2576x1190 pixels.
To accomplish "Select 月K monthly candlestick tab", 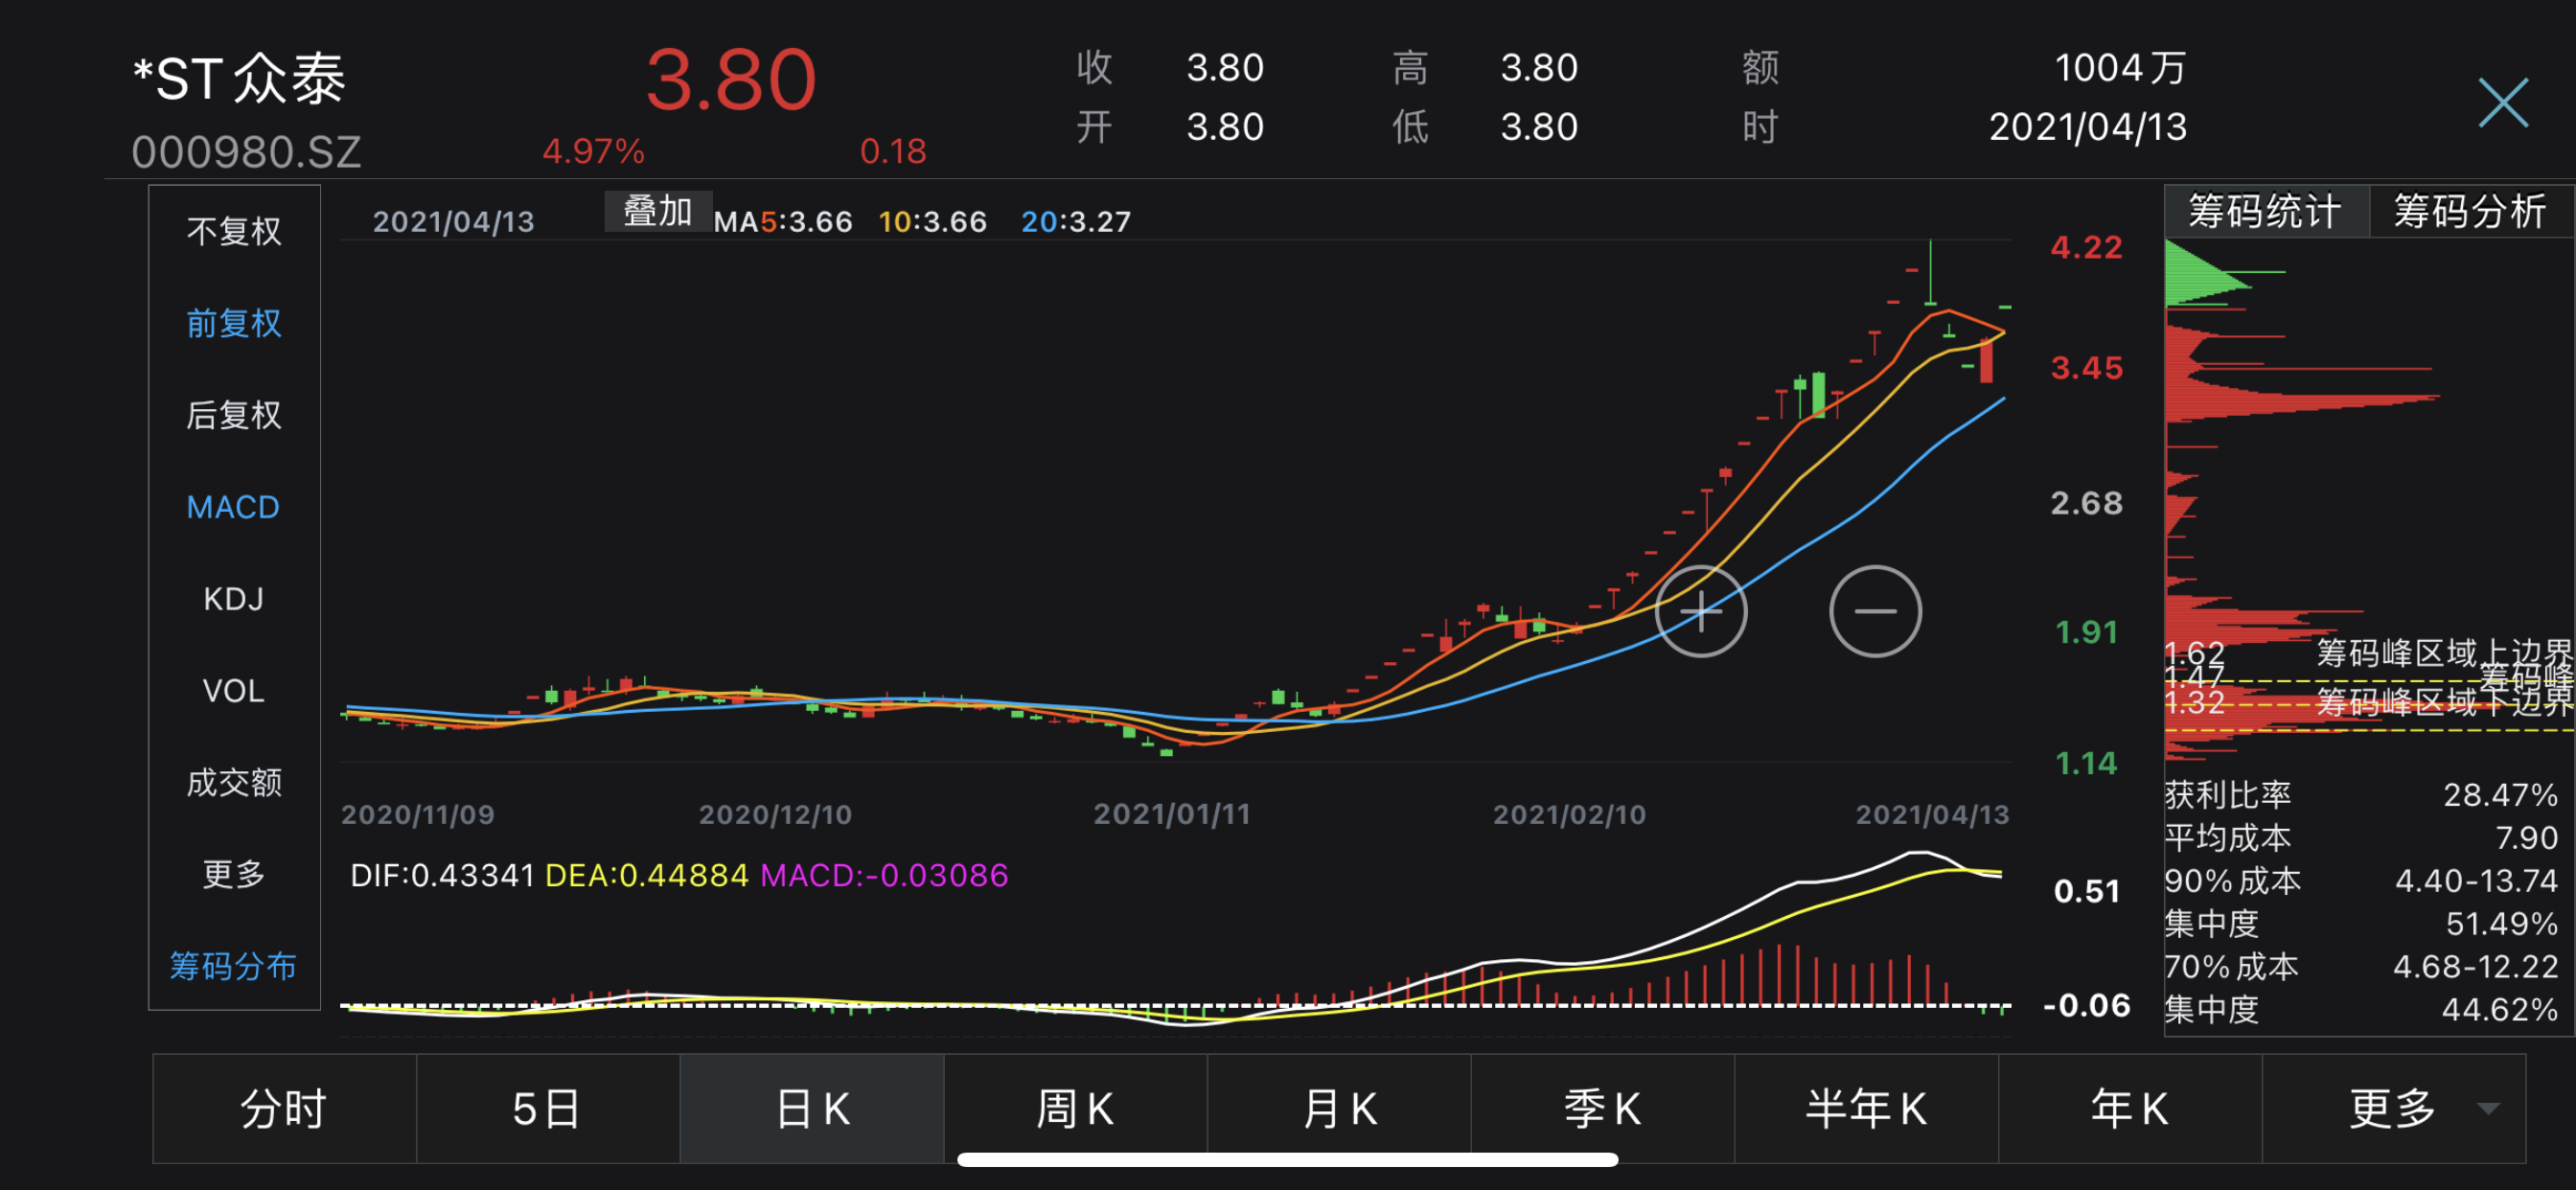I will [x=1339, y=1108].
